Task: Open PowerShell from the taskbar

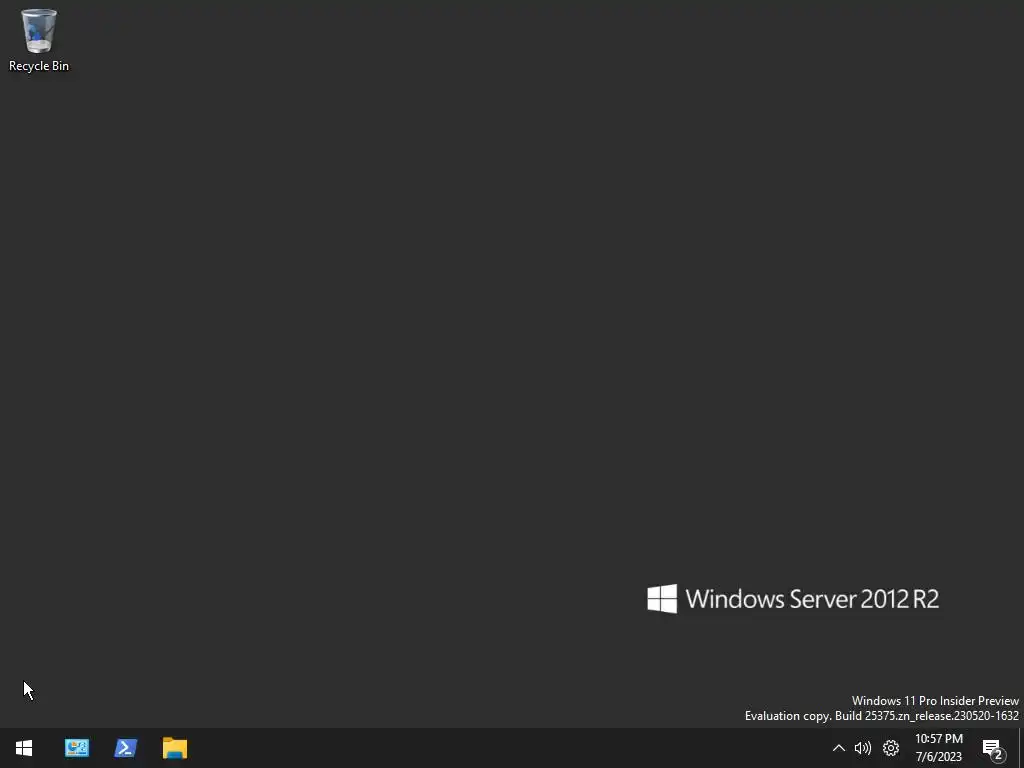Action: (x=126, y=748)
